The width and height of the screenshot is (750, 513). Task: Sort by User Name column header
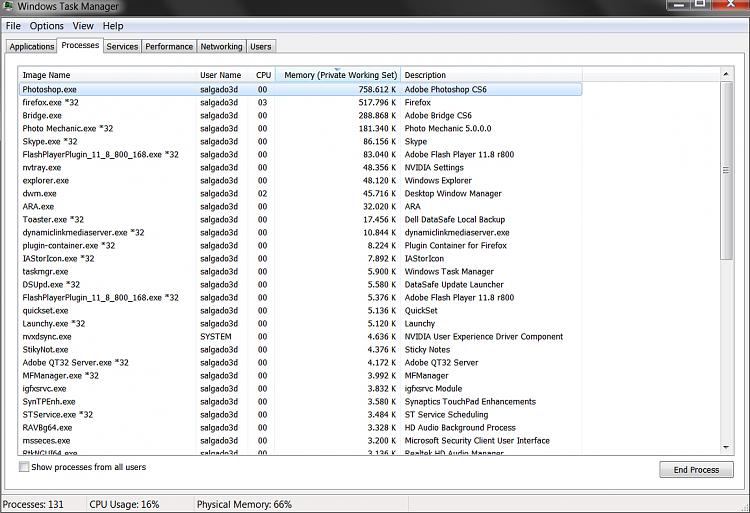(221, 75)
